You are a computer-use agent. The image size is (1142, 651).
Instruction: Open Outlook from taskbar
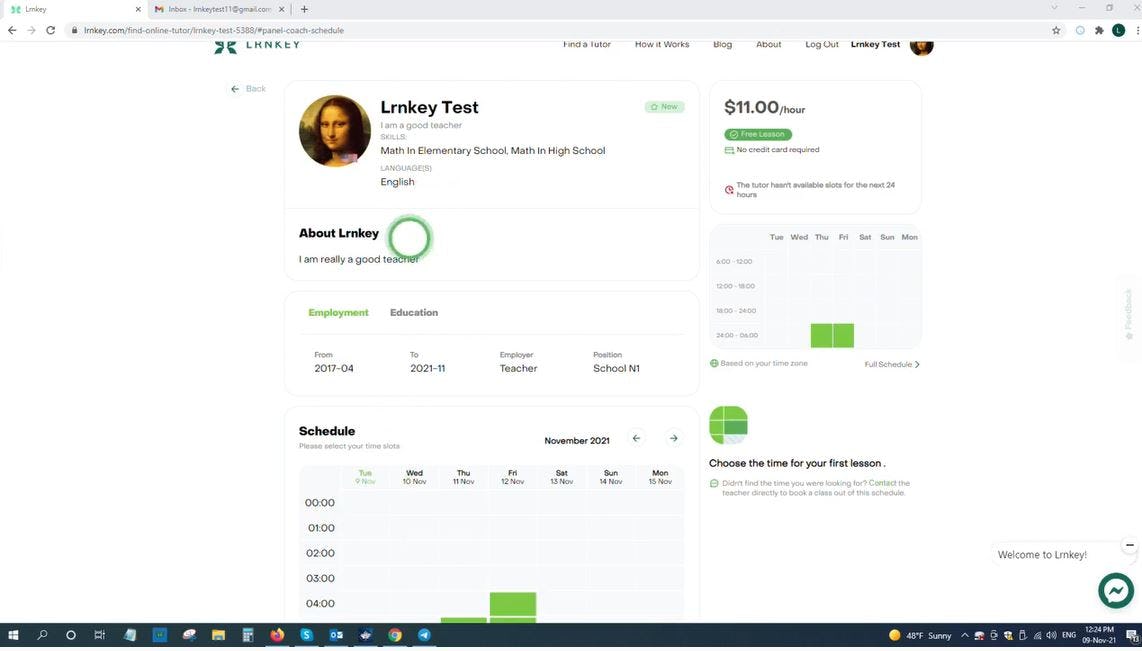(x=336, y=635)
